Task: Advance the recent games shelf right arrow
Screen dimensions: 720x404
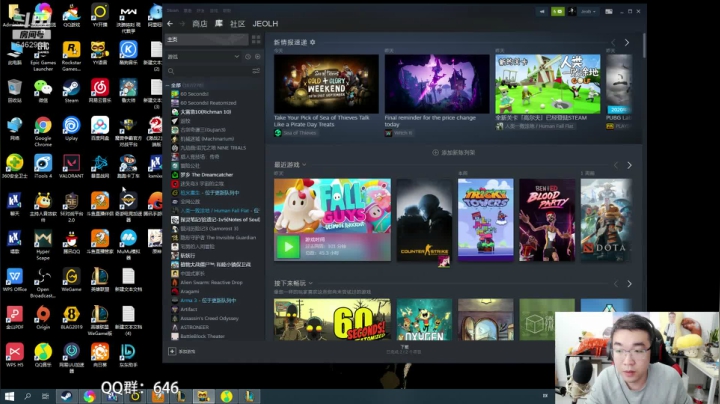Action: coord(629,165)
